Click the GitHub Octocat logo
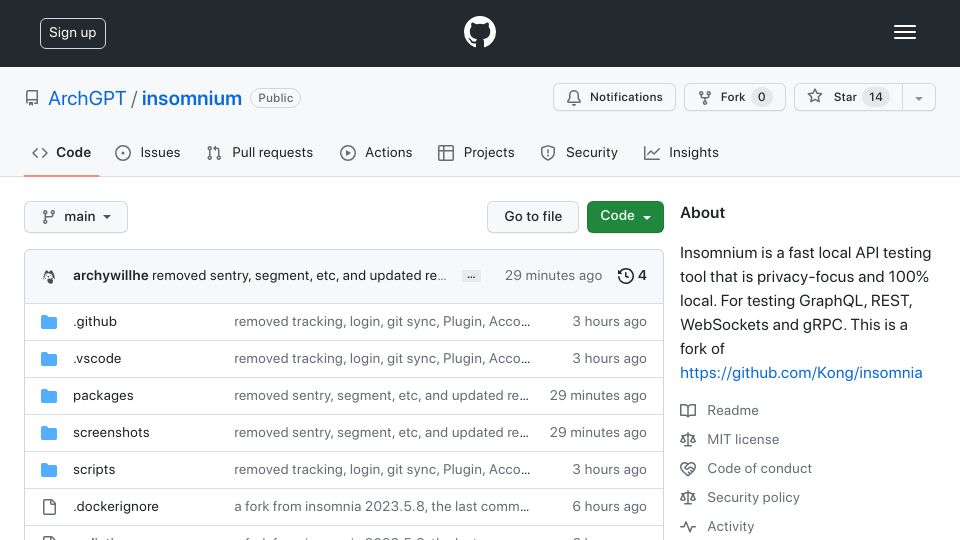Image resolution: width=960 pixels, height=540 pixels. [479, 32]
